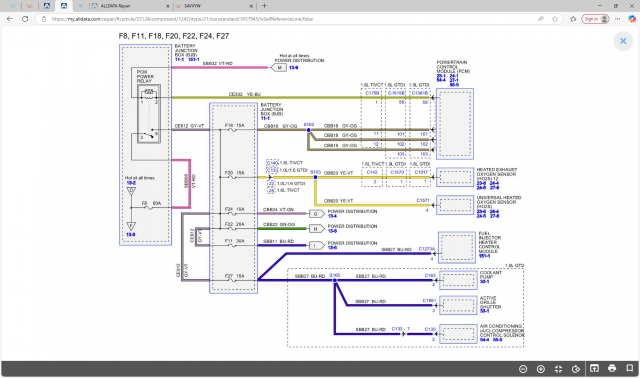
Task: Click connector C142 label
Action: 372,172
